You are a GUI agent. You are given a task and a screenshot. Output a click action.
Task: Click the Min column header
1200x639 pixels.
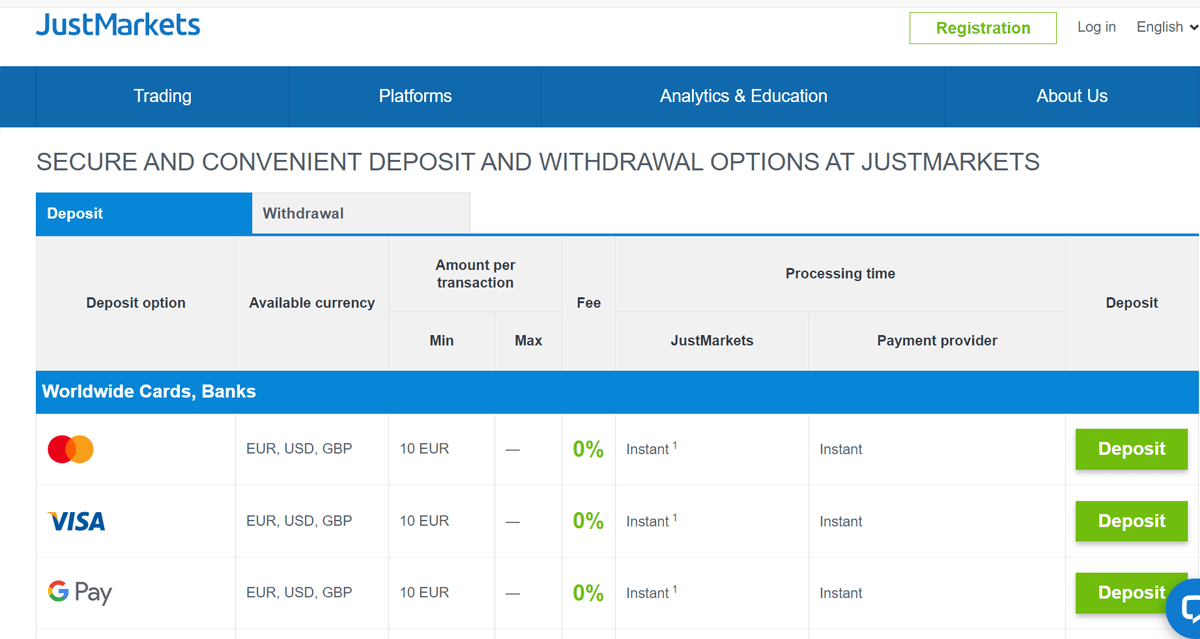442,341
